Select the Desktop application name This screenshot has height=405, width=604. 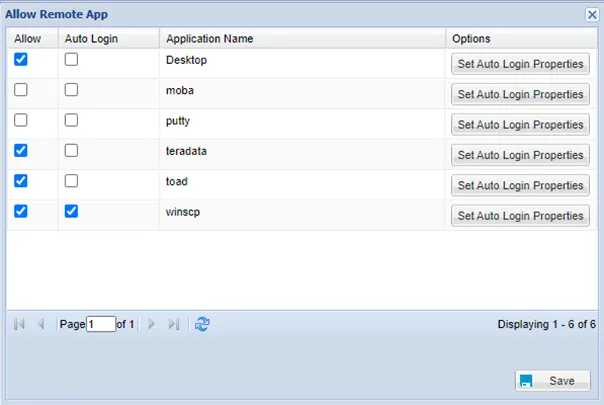186,60
